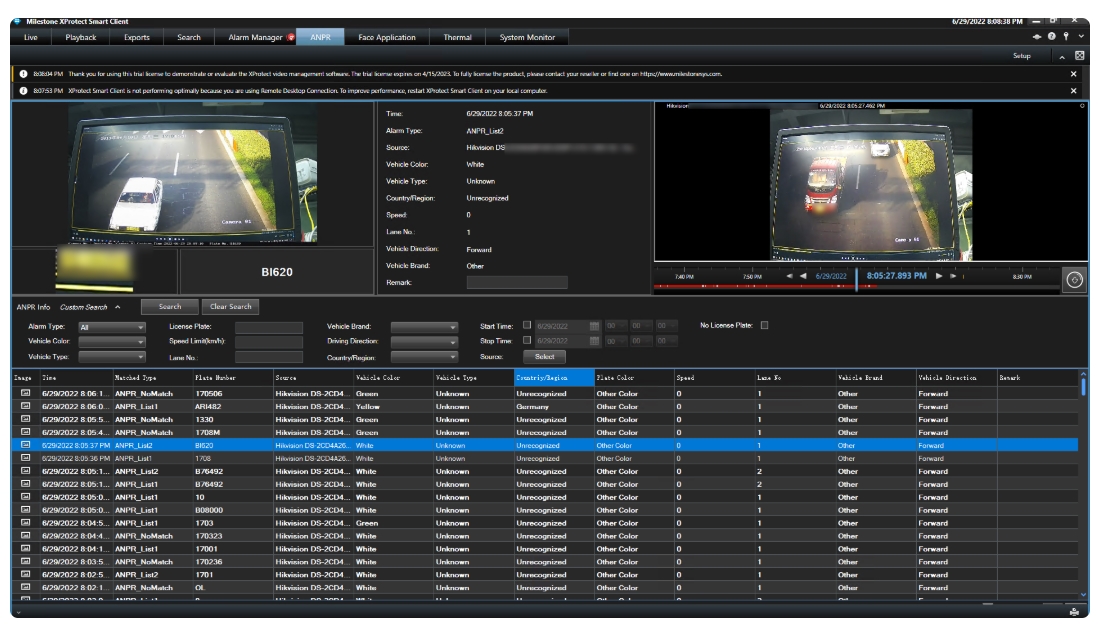Open image icon for the 1708M plate row
Image resolution: width=1100 pixels, height=635 pixels.
tap(25, 432)
